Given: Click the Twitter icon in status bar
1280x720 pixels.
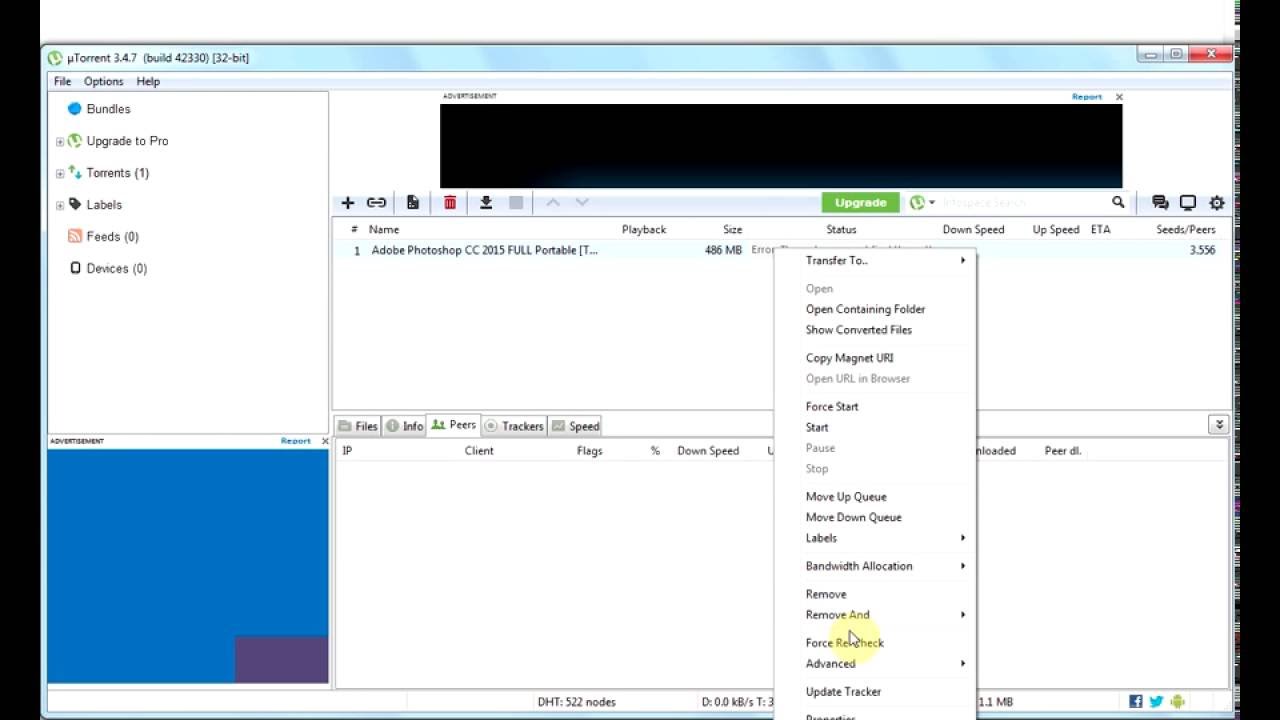Looking at the screenshot, I should (x=1156, y=702).
